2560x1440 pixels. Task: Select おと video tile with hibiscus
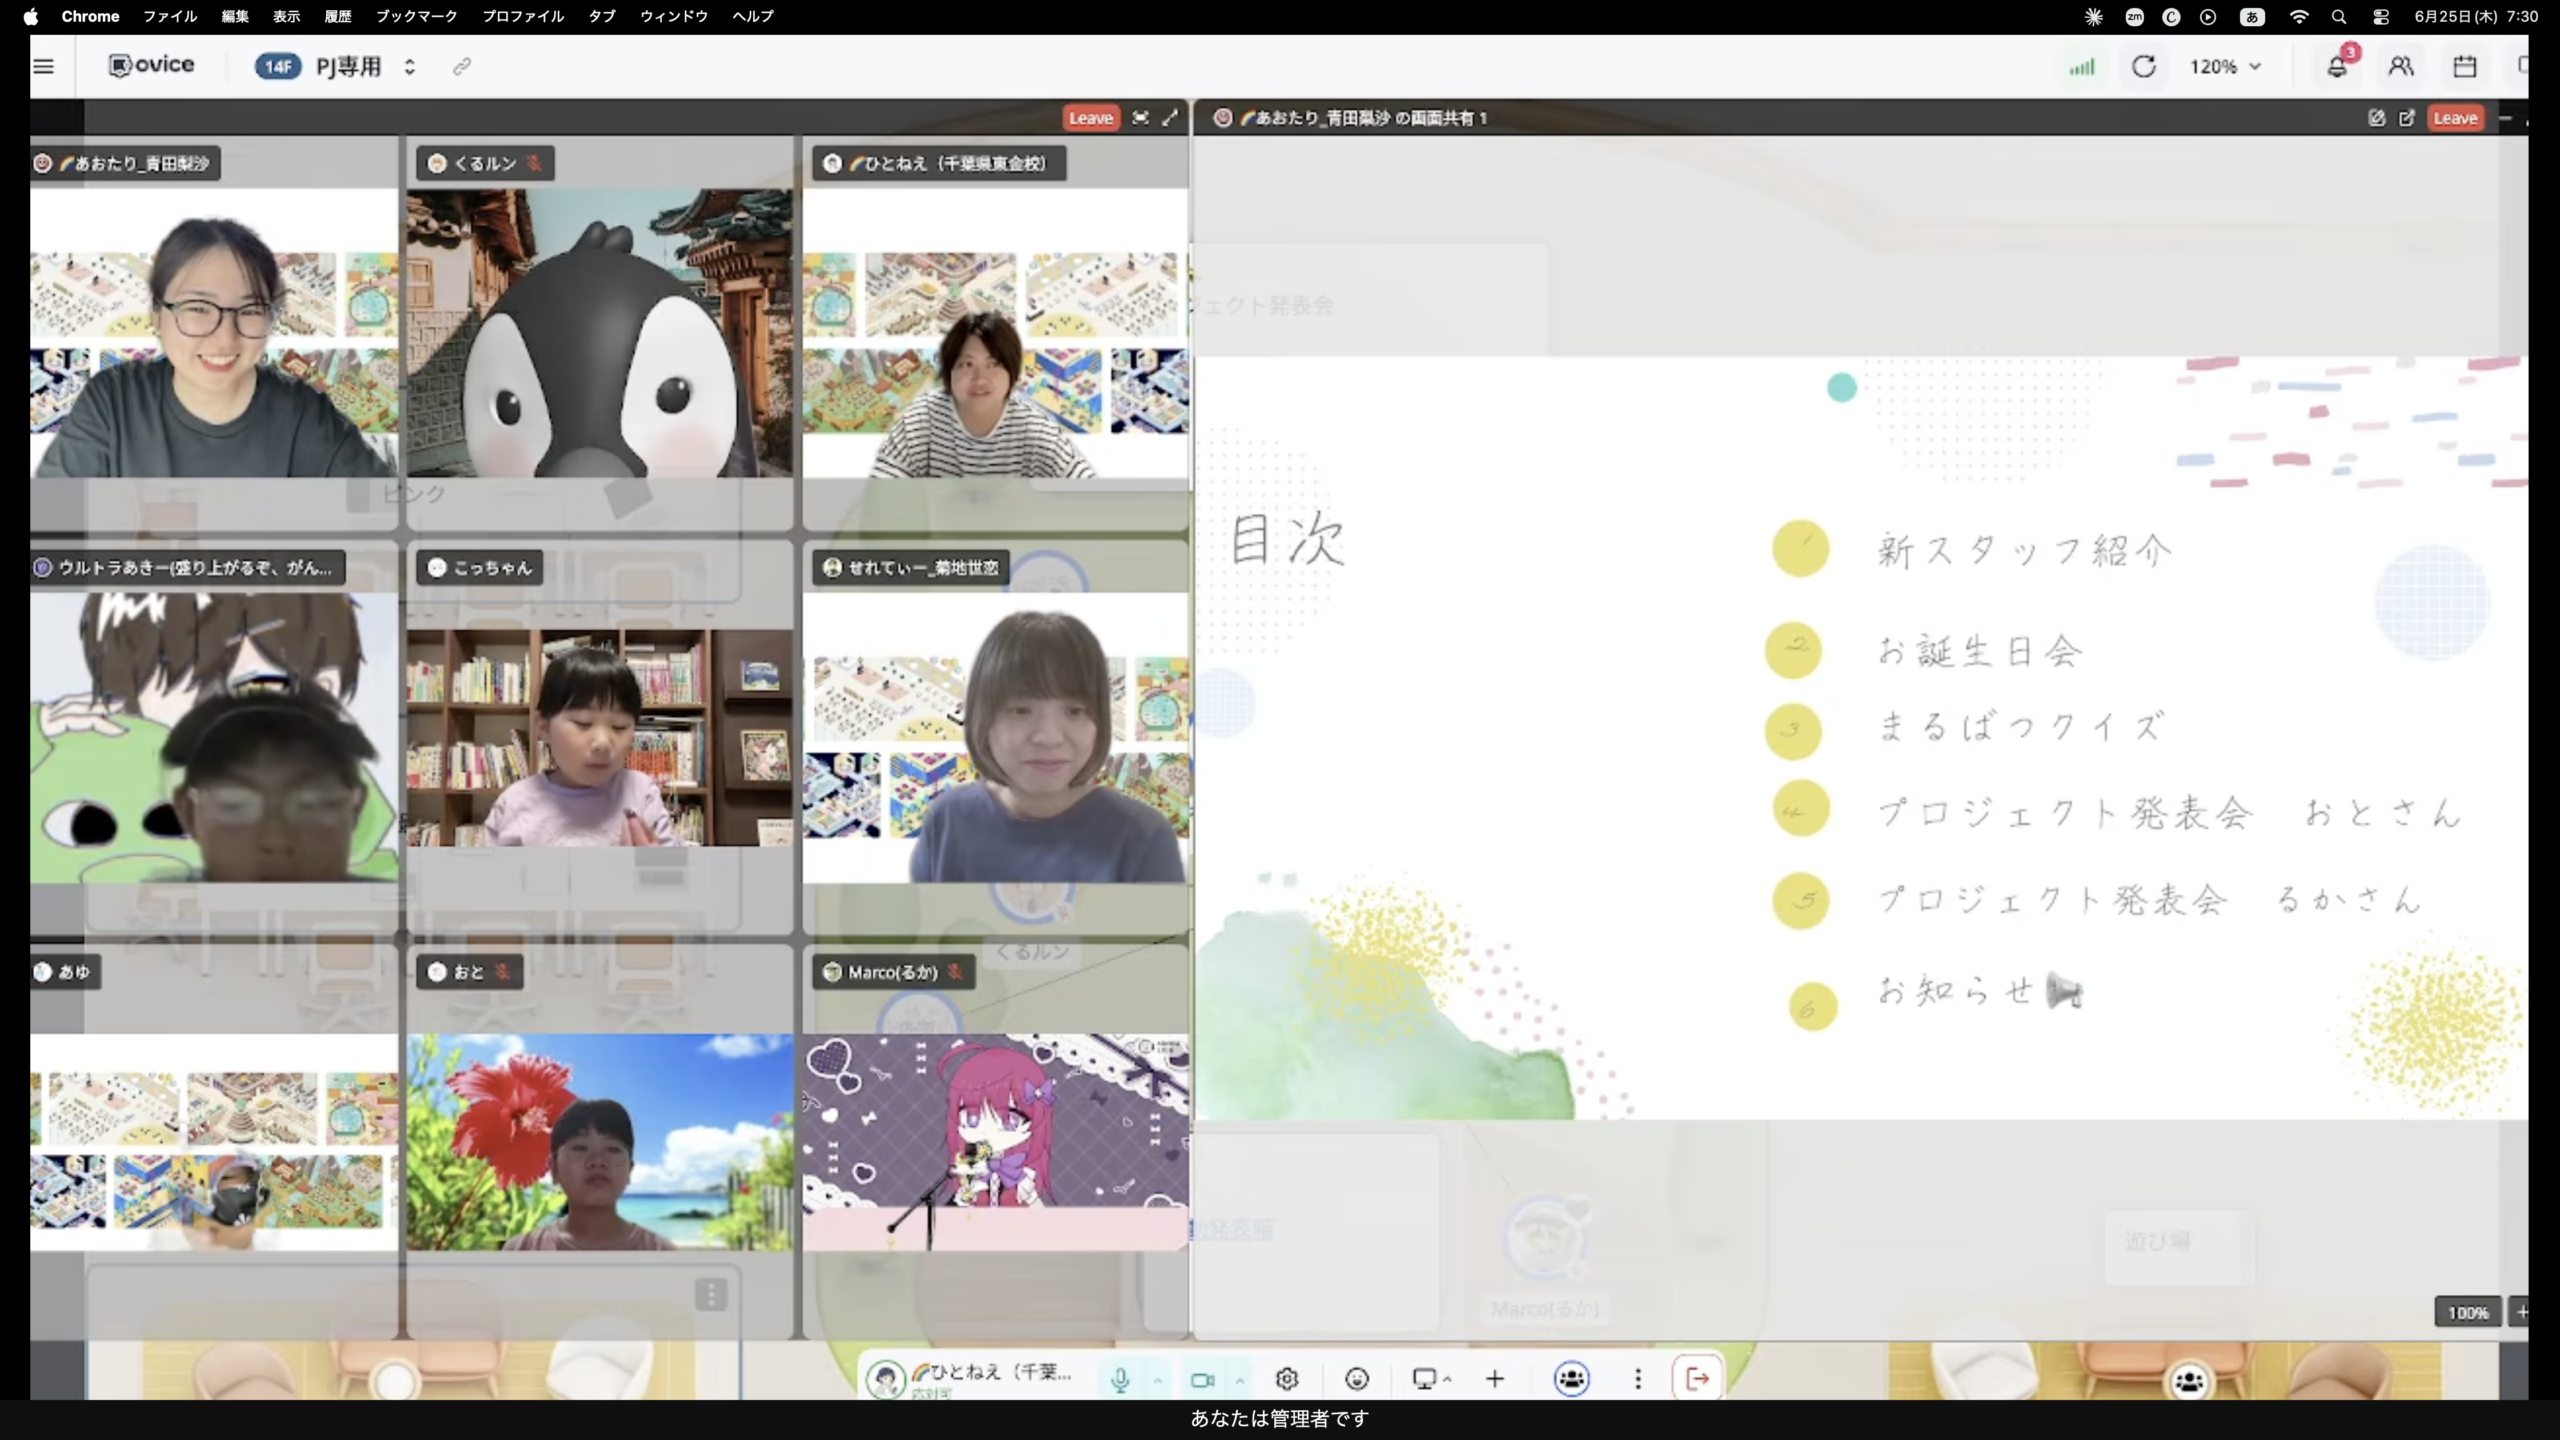(x=599, y=1142)
